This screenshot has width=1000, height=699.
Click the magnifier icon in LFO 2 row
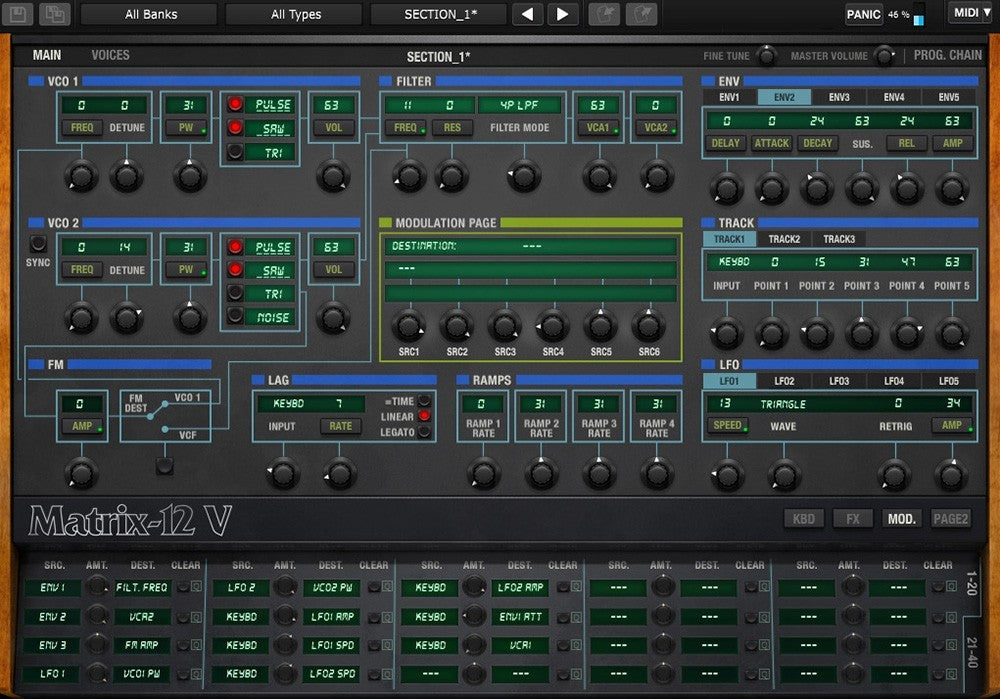pyautogui.click(x=386, y=586)
